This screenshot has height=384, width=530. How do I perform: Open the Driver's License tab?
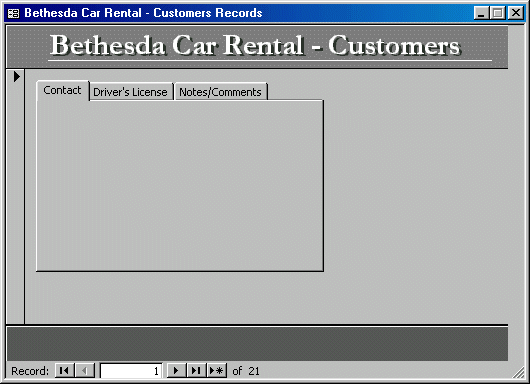tap(131, 92)
